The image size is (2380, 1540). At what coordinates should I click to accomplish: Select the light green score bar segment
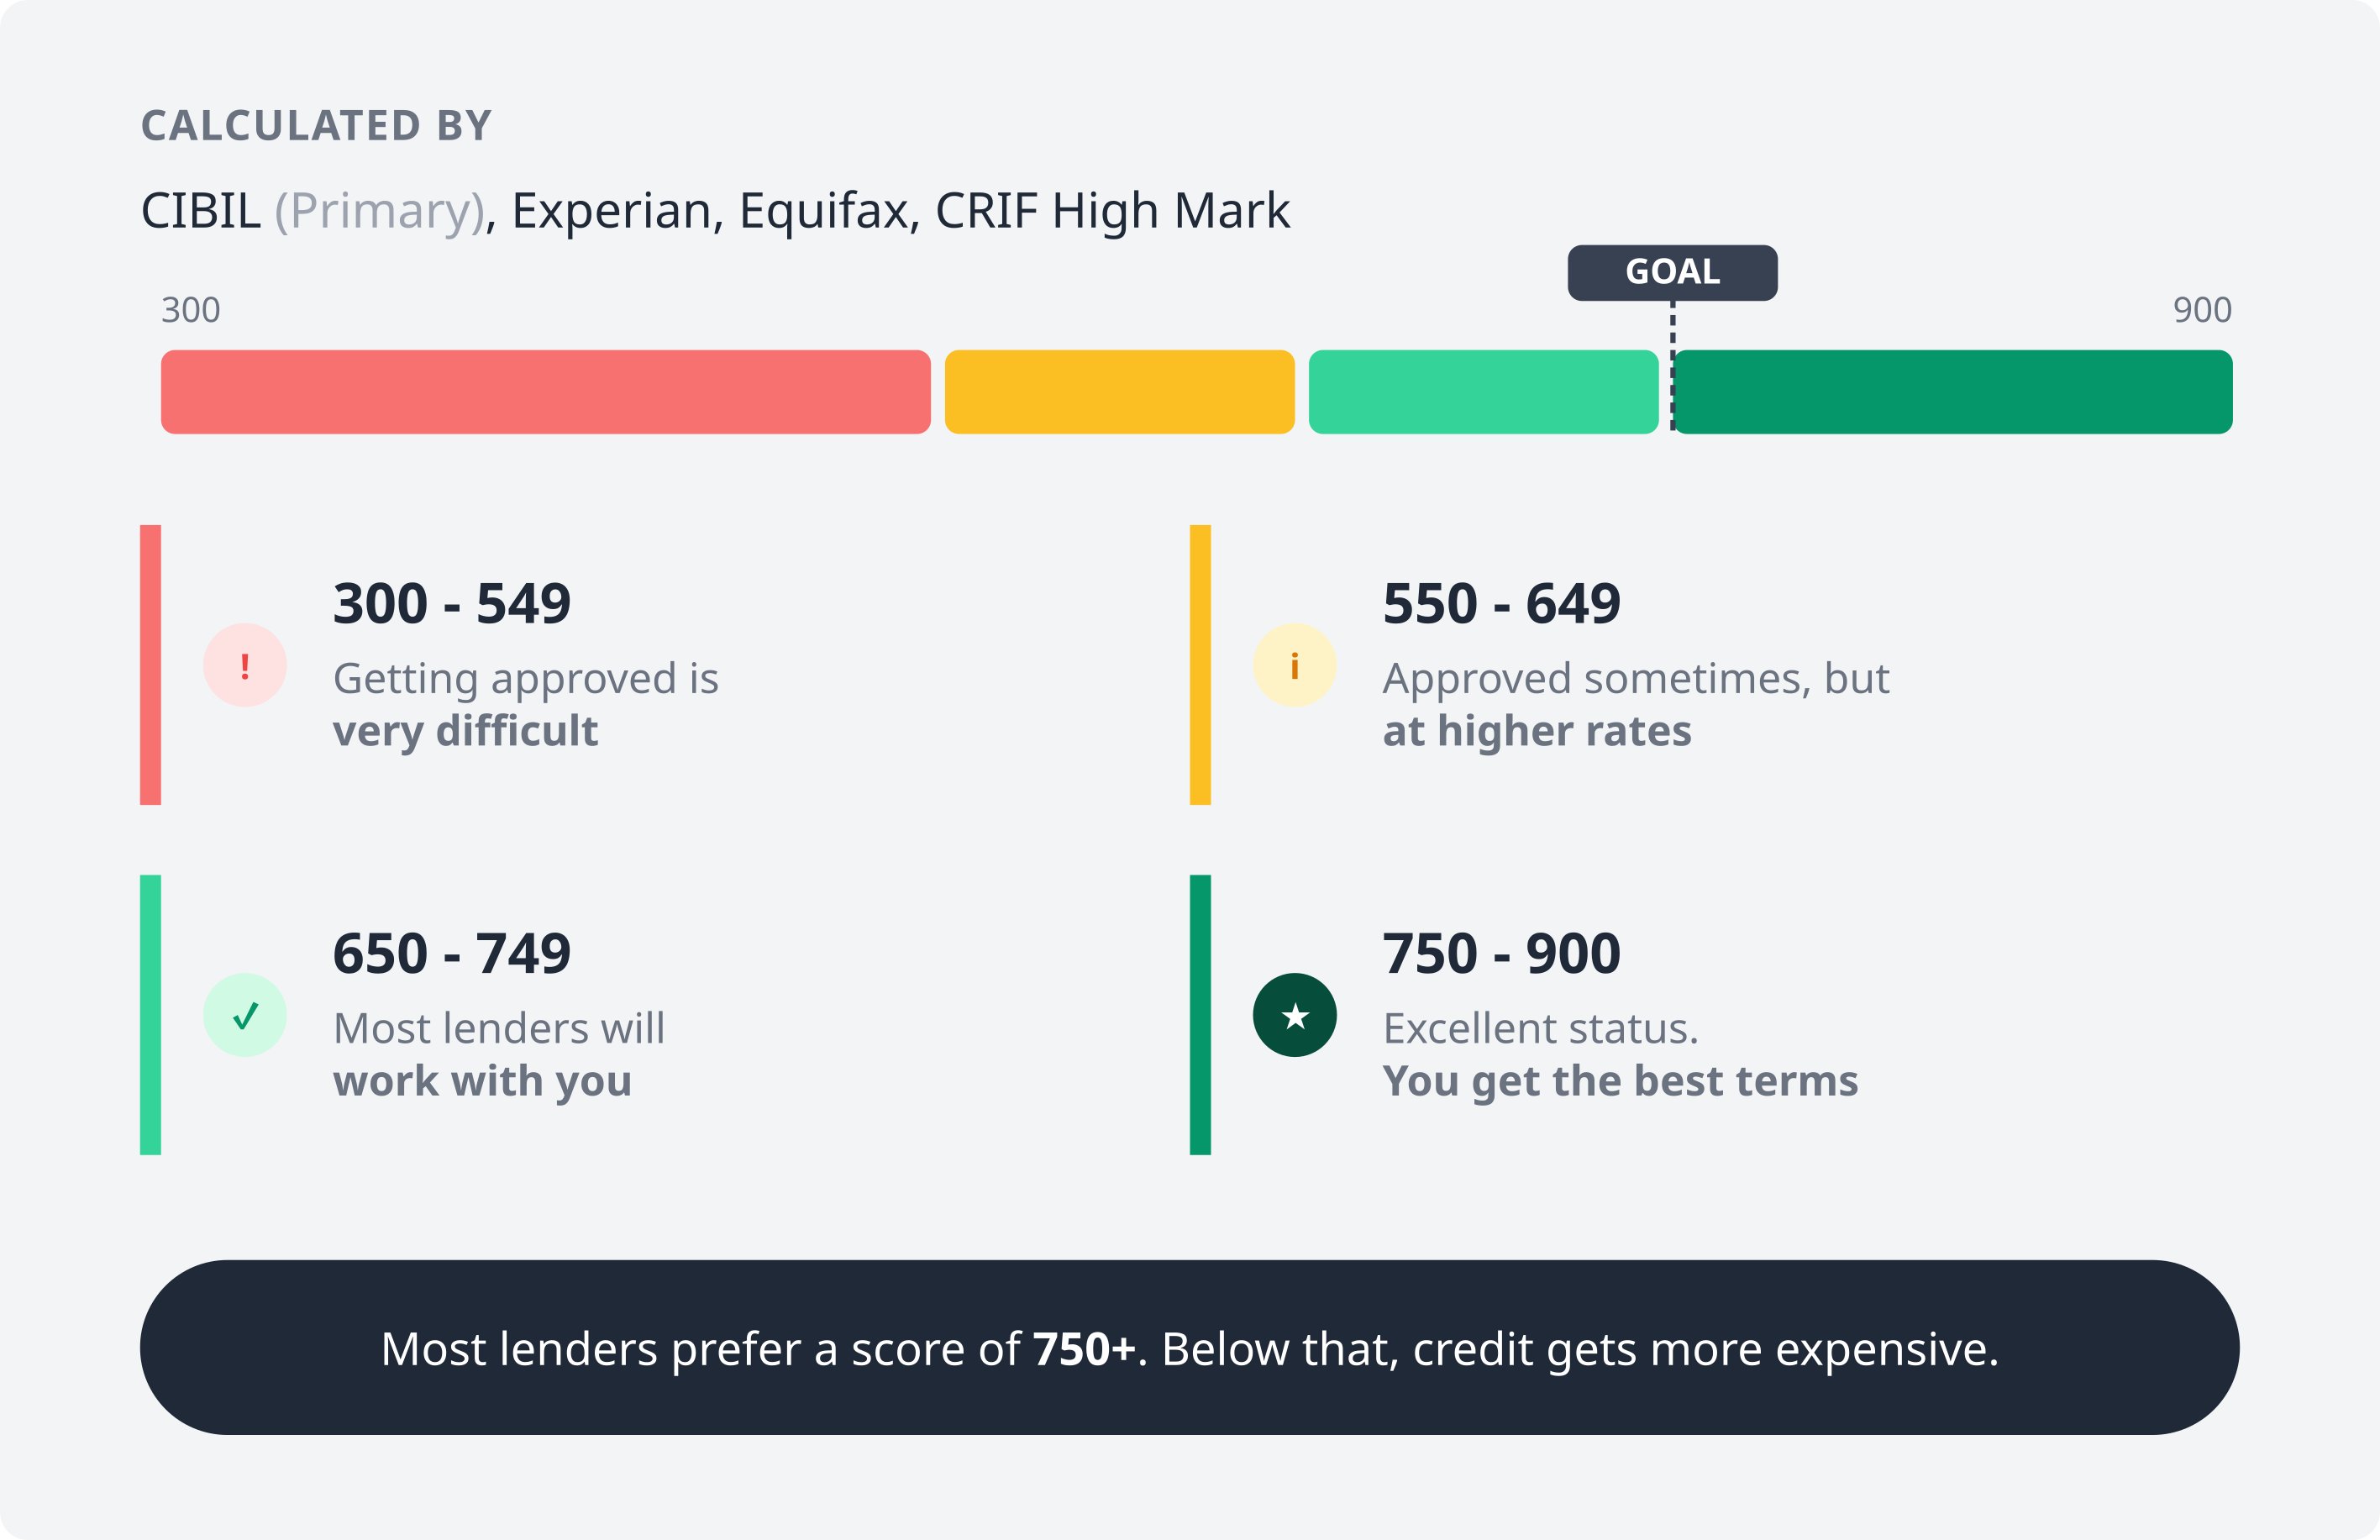pyautogui.click(x=1483, y=392)
